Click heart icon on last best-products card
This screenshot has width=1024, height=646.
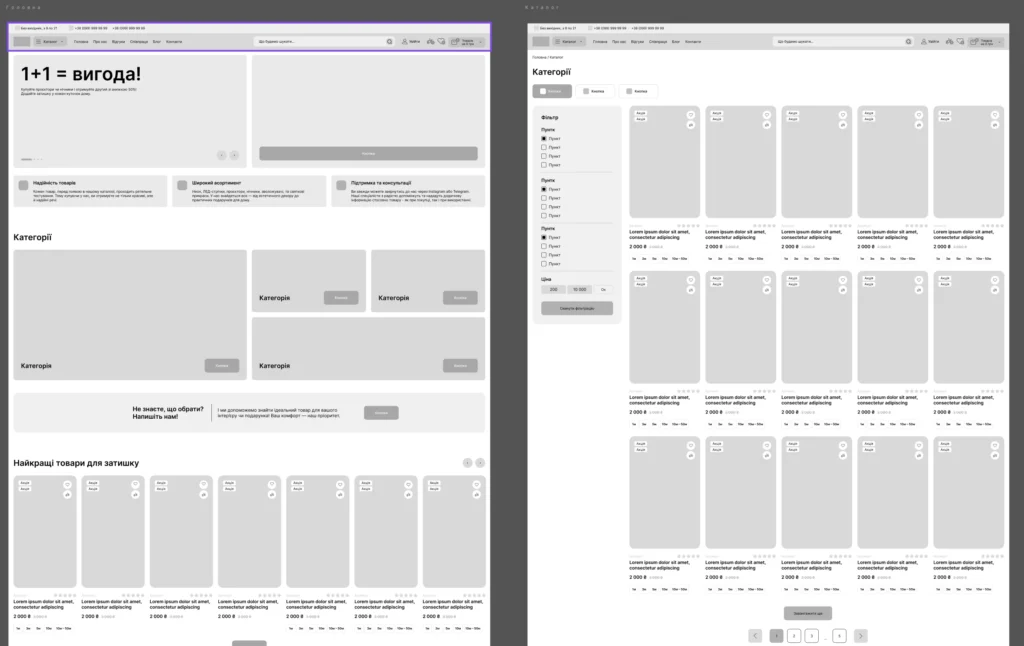476,485
